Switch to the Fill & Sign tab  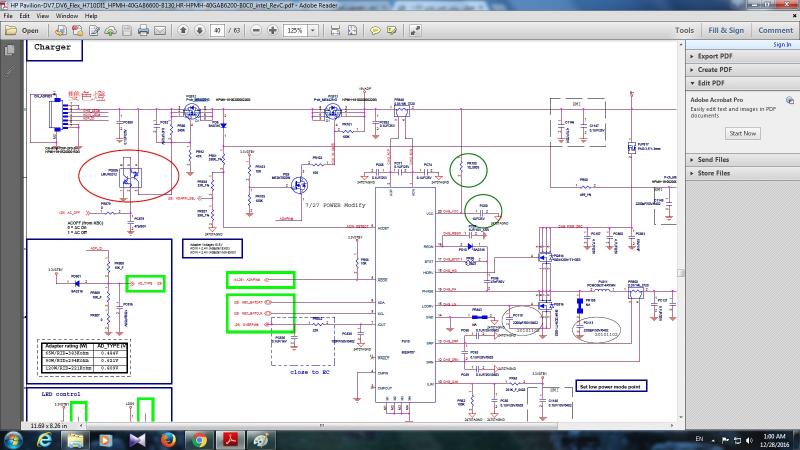[726, 31]
